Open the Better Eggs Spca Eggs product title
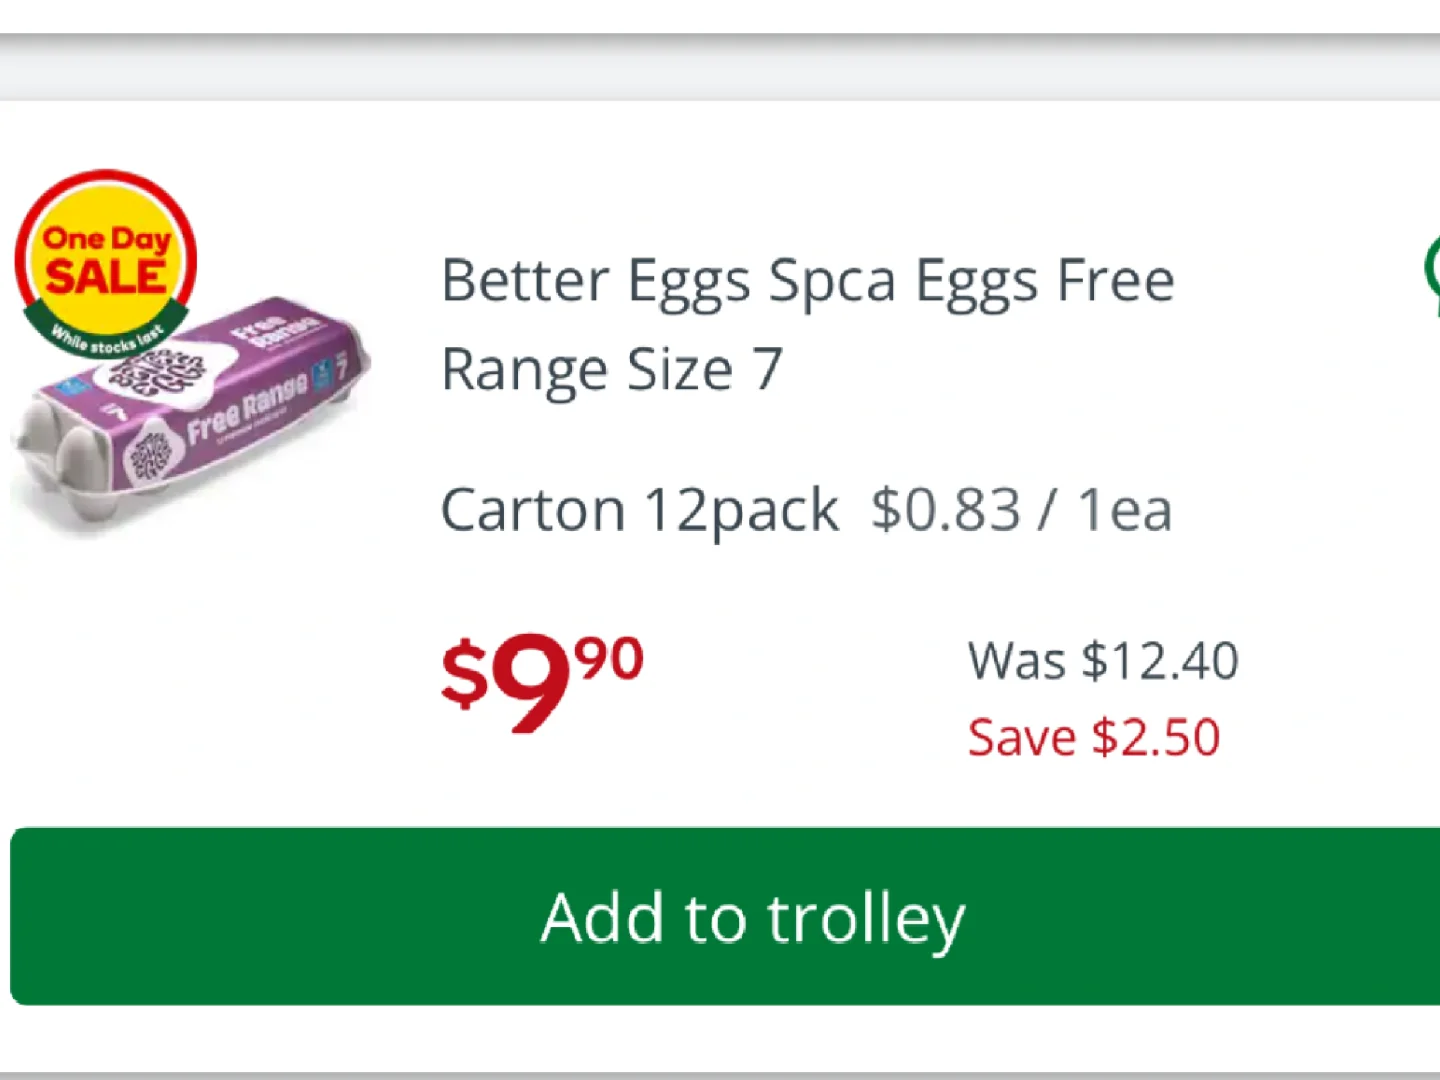This screenshot has height=1080, width=1440. pyautogui.click(x=807, y=280)
